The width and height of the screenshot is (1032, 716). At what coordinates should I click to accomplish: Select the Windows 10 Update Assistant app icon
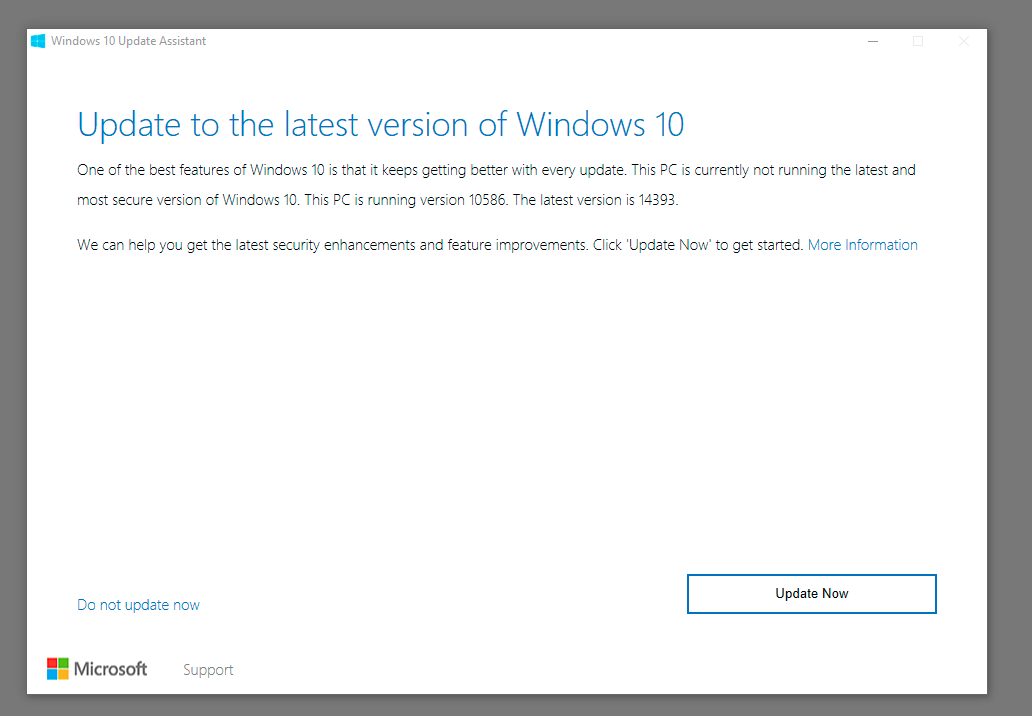pyautogui.click(x=38, y=41)
